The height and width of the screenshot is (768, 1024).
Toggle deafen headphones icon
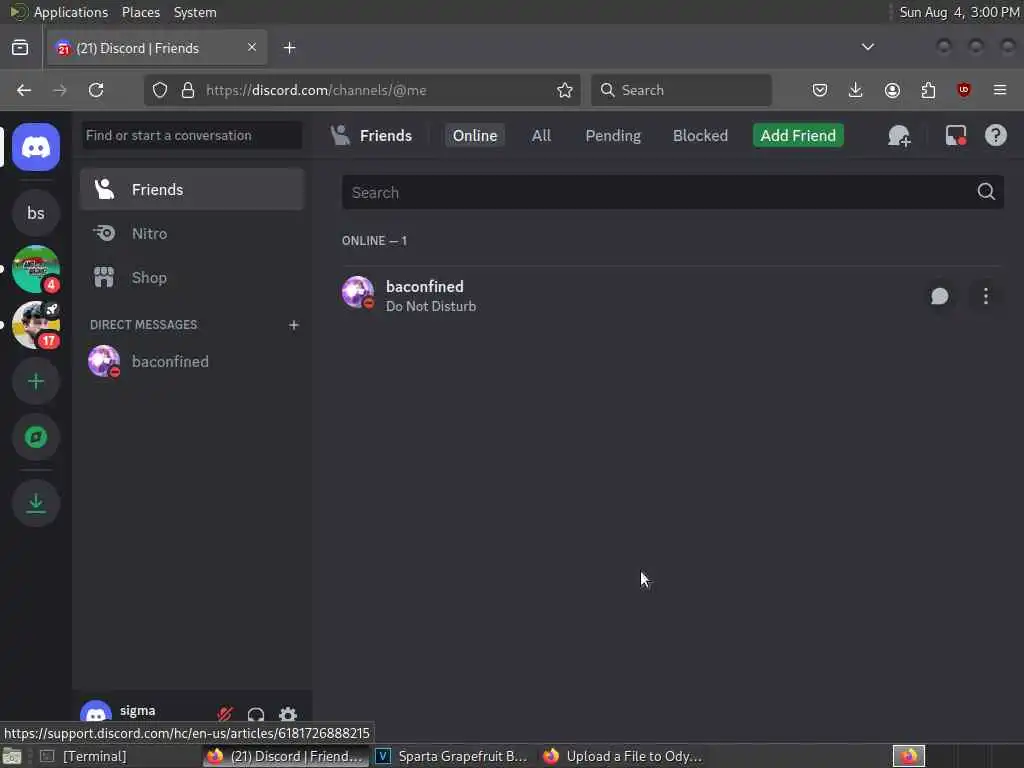(x=256, y=714)
